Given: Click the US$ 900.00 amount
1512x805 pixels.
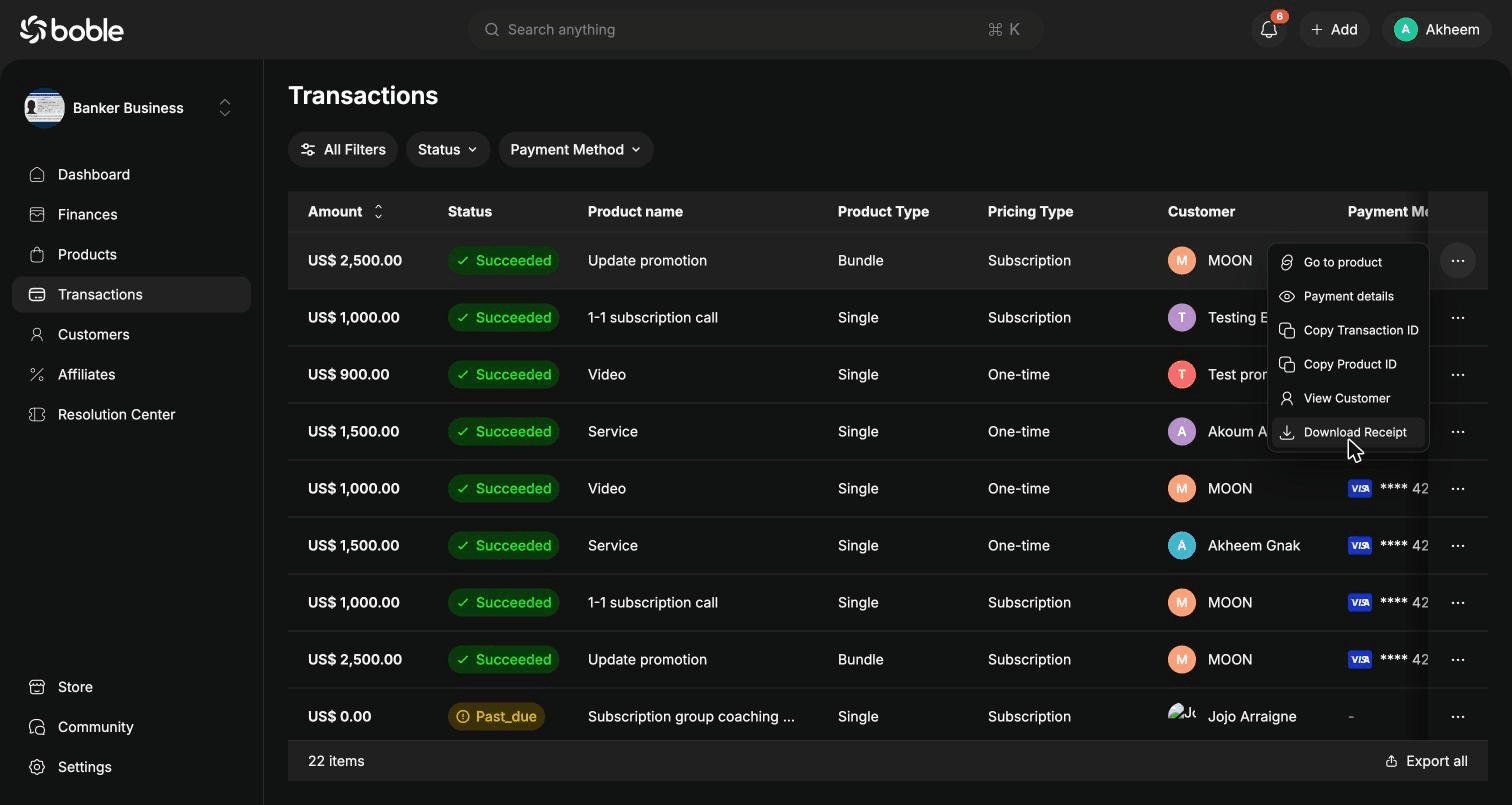Looking at the screenshot, I should (x=349, y=374).
